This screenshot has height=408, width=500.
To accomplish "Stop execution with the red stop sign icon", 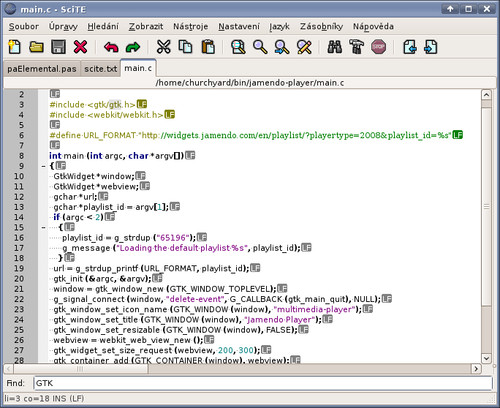I will point(379,47).
